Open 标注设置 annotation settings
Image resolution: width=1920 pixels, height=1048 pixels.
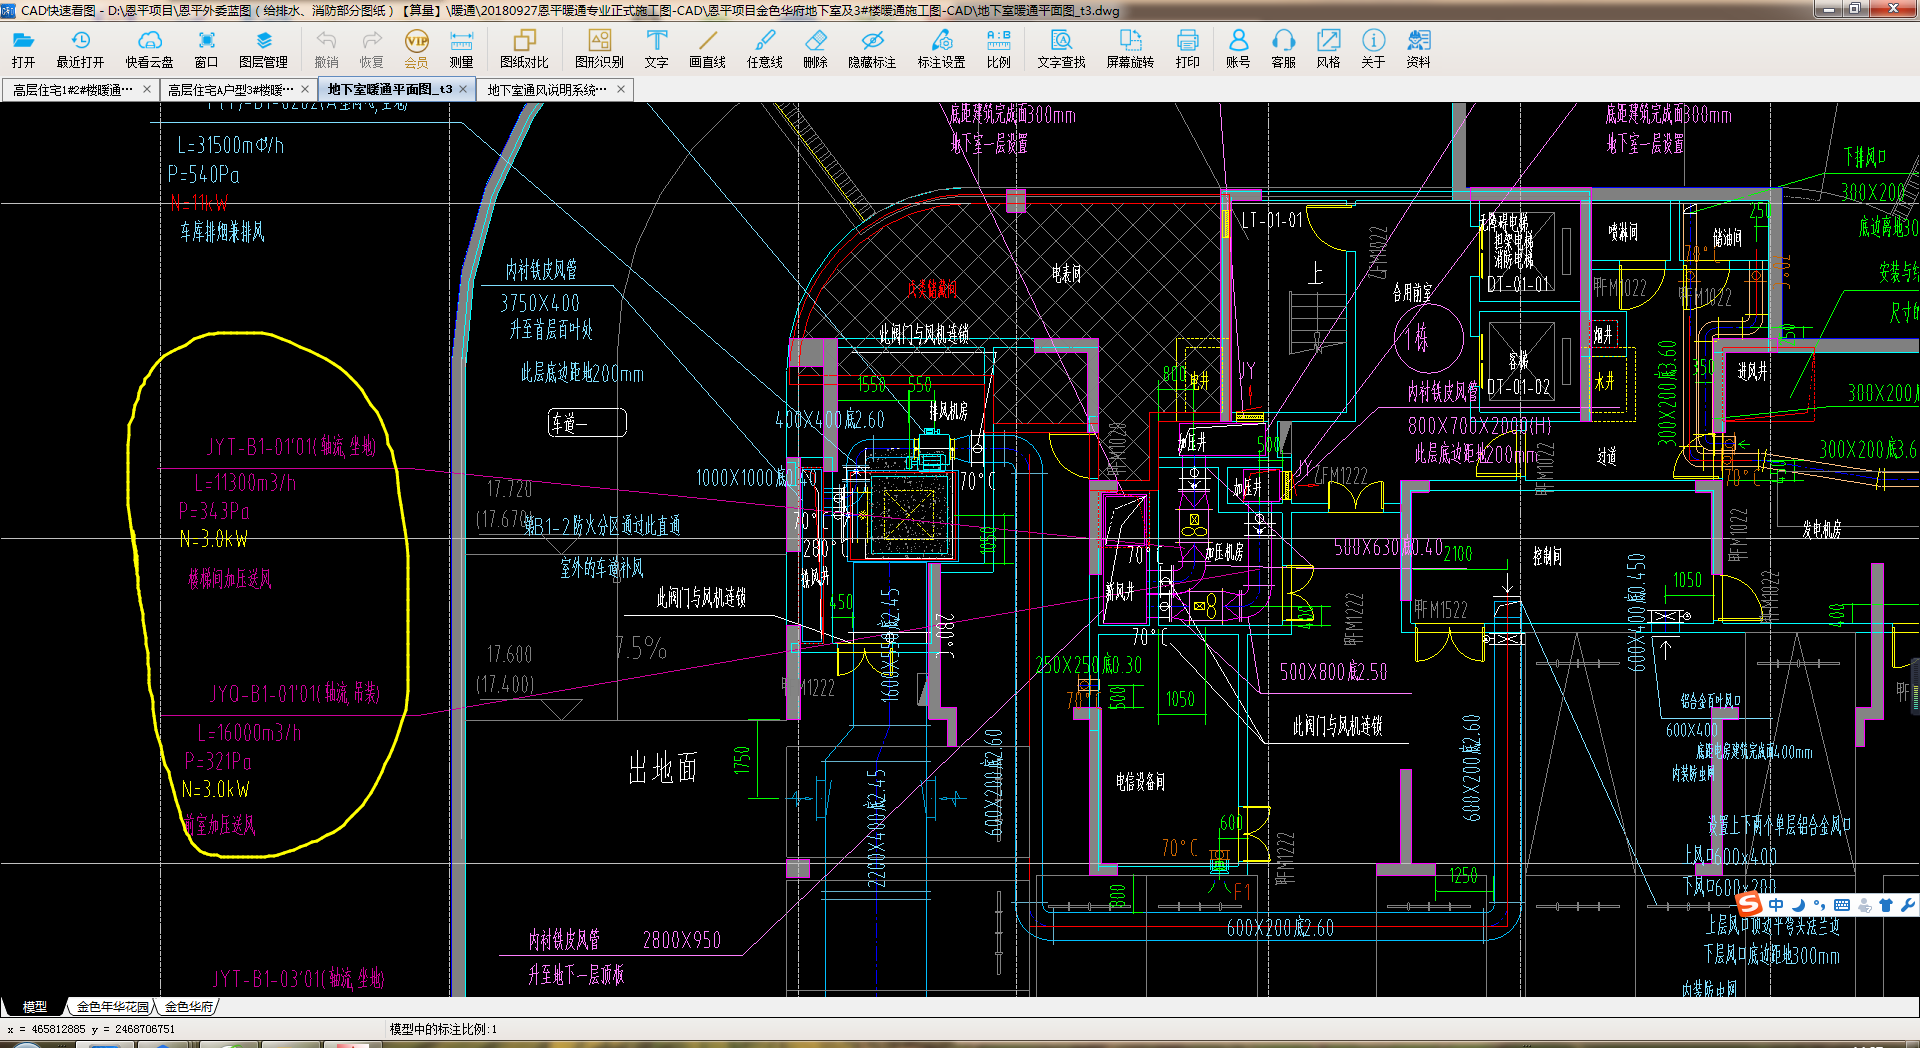[x=941, y=49]
